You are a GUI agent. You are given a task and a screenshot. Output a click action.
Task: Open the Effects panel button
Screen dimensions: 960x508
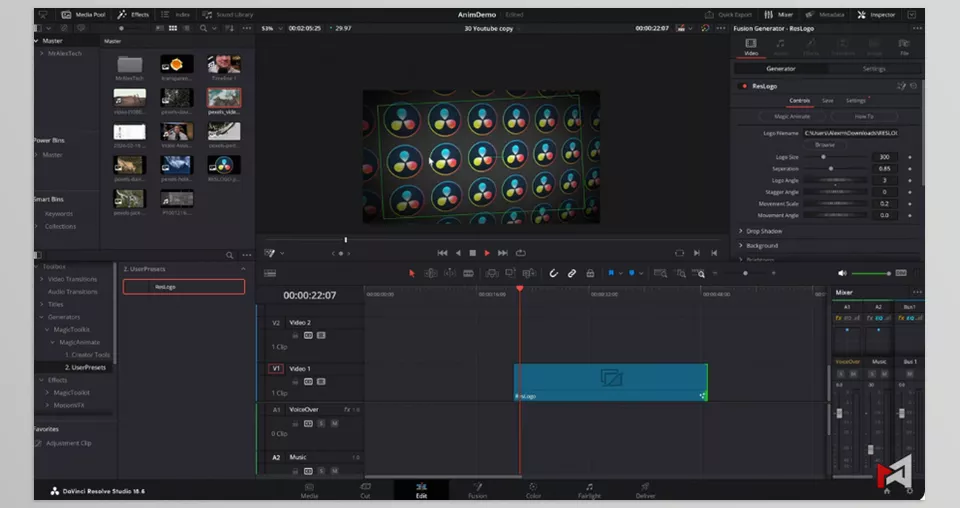pyautogui.click(x=133, y=14)
